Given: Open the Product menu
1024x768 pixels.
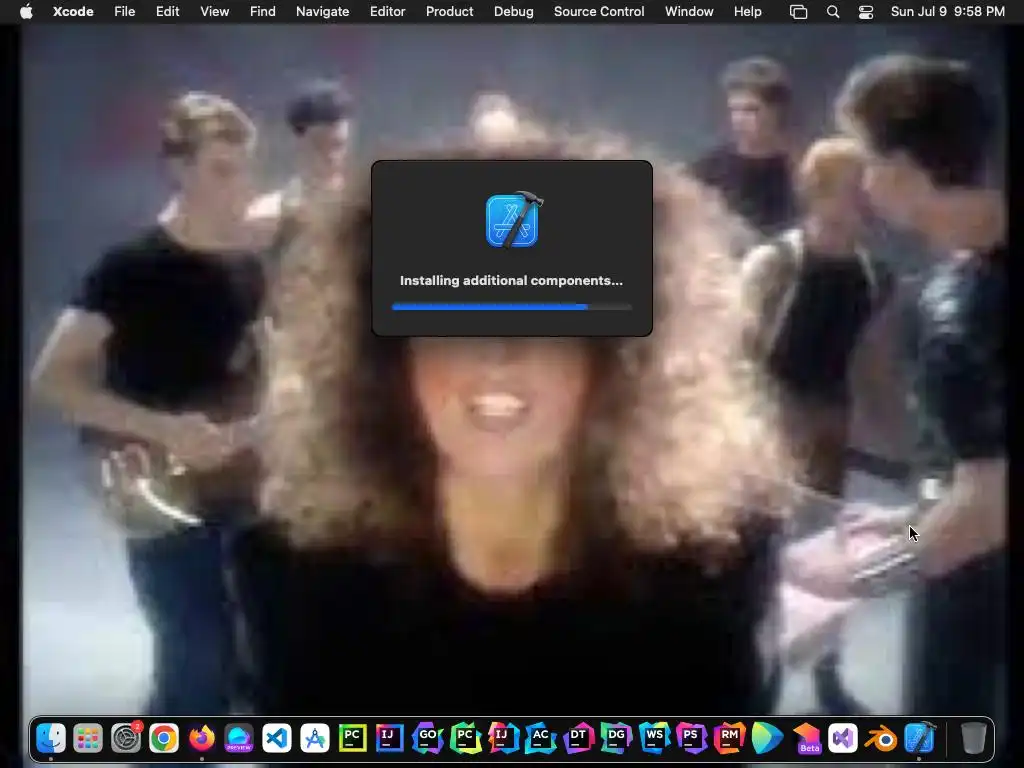Looking at the screenshot, I should coord(449,12).
